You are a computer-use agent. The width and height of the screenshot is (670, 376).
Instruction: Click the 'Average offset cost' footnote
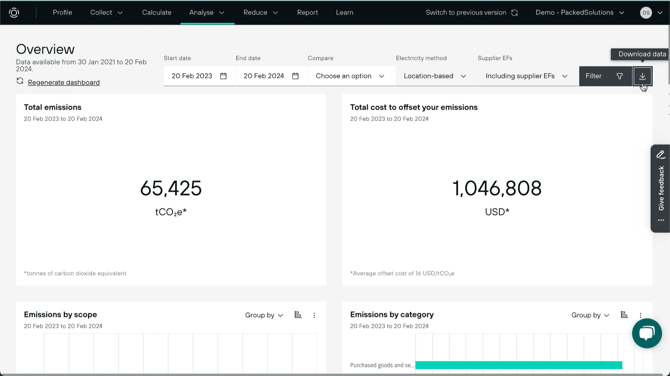(402, 273)
